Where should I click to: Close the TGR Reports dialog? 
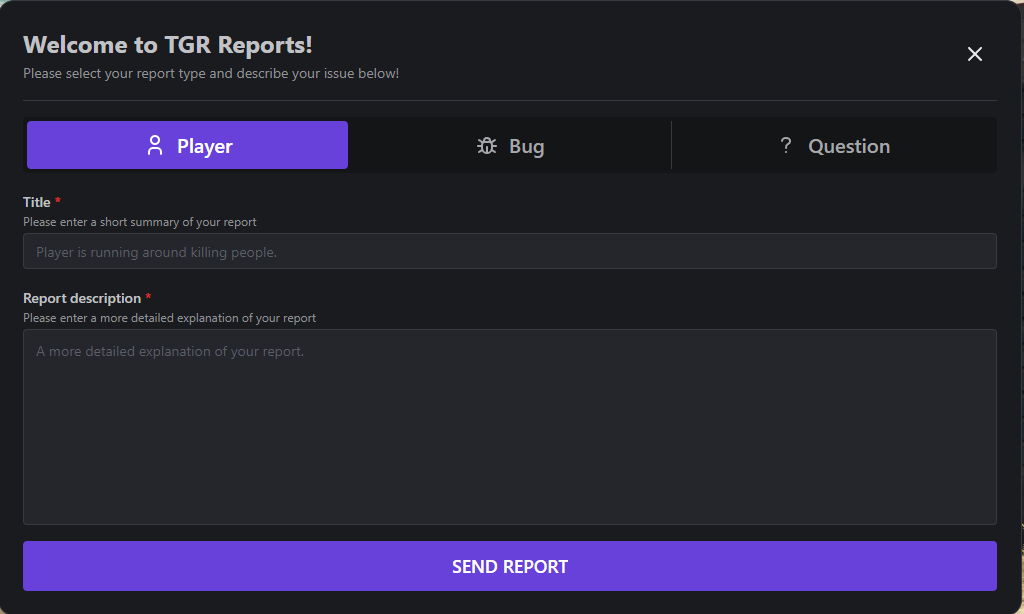coord(974,54)
